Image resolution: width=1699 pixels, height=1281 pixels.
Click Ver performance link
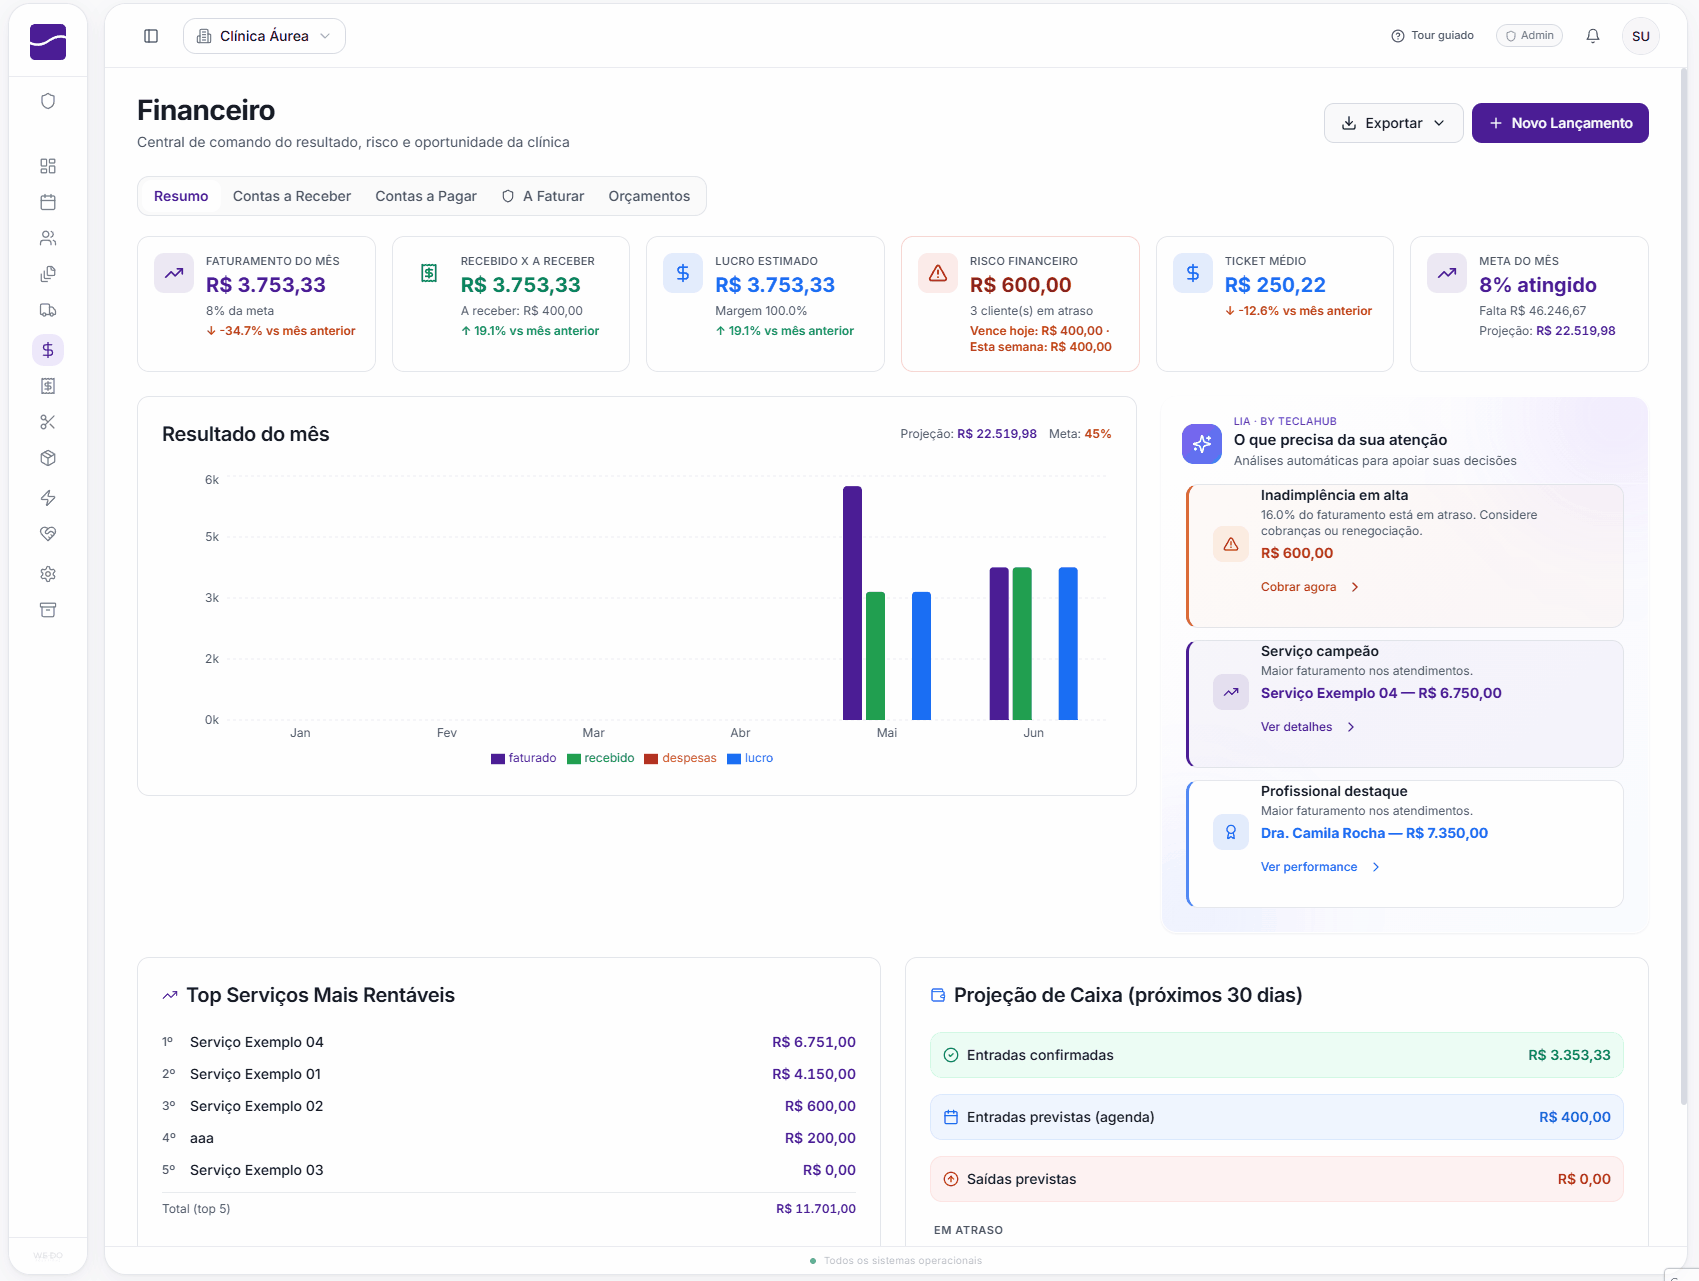[x=1320, y=867]
